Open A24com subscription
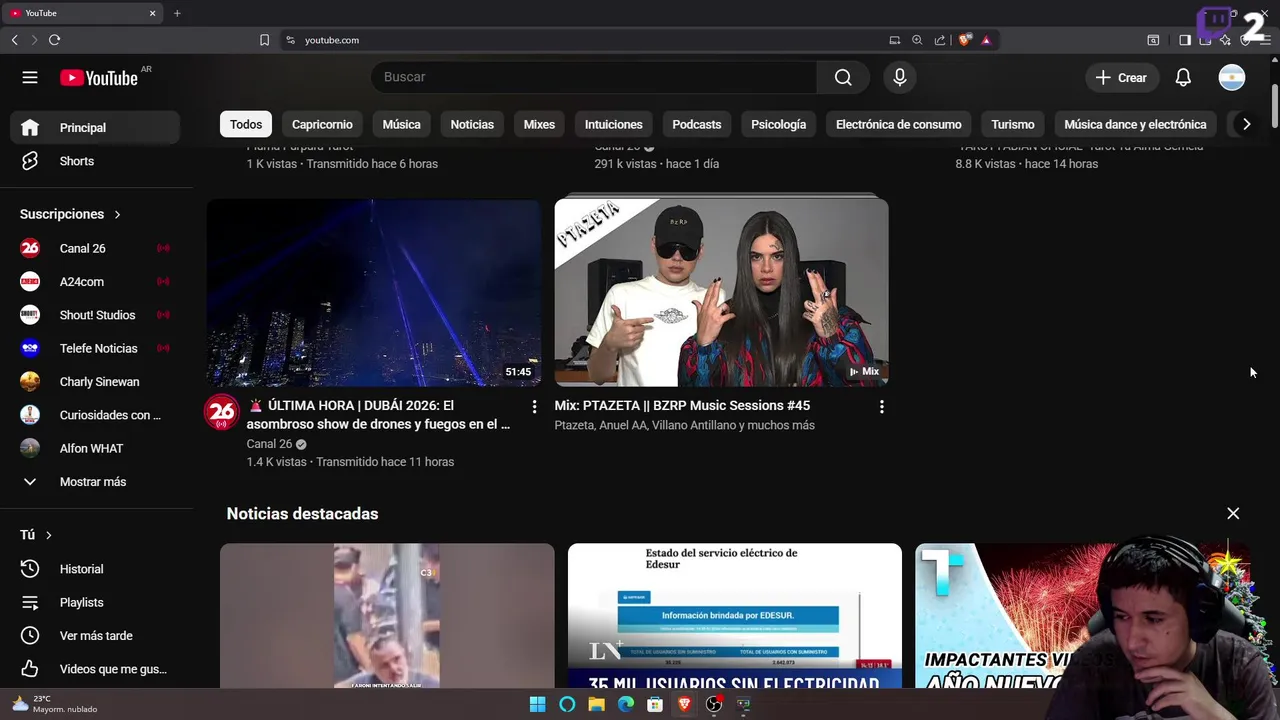Screen dimensions: 1280x720 point(95,282)
